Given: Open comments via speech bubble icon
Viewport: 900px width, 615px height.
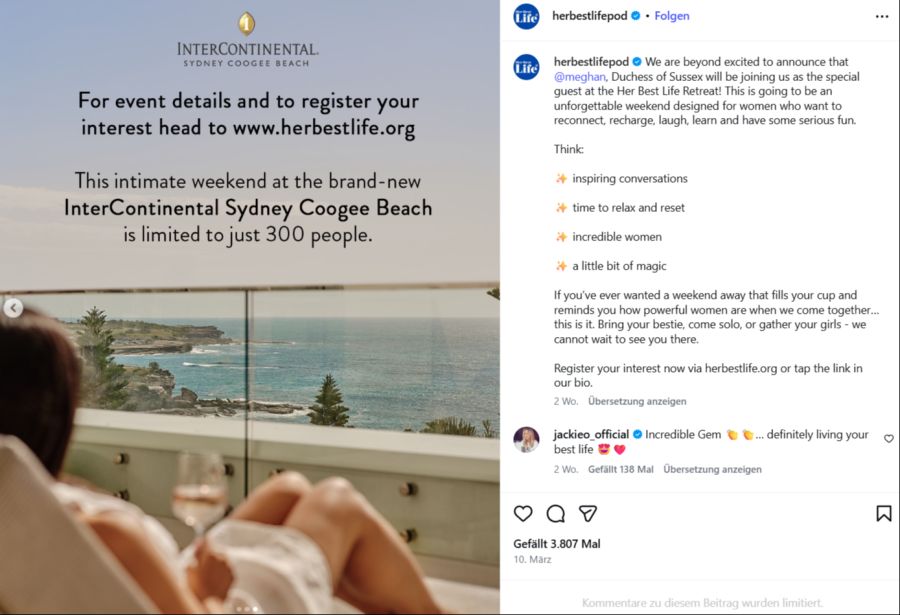Looking at the screenshot, I should coord(556,513).
